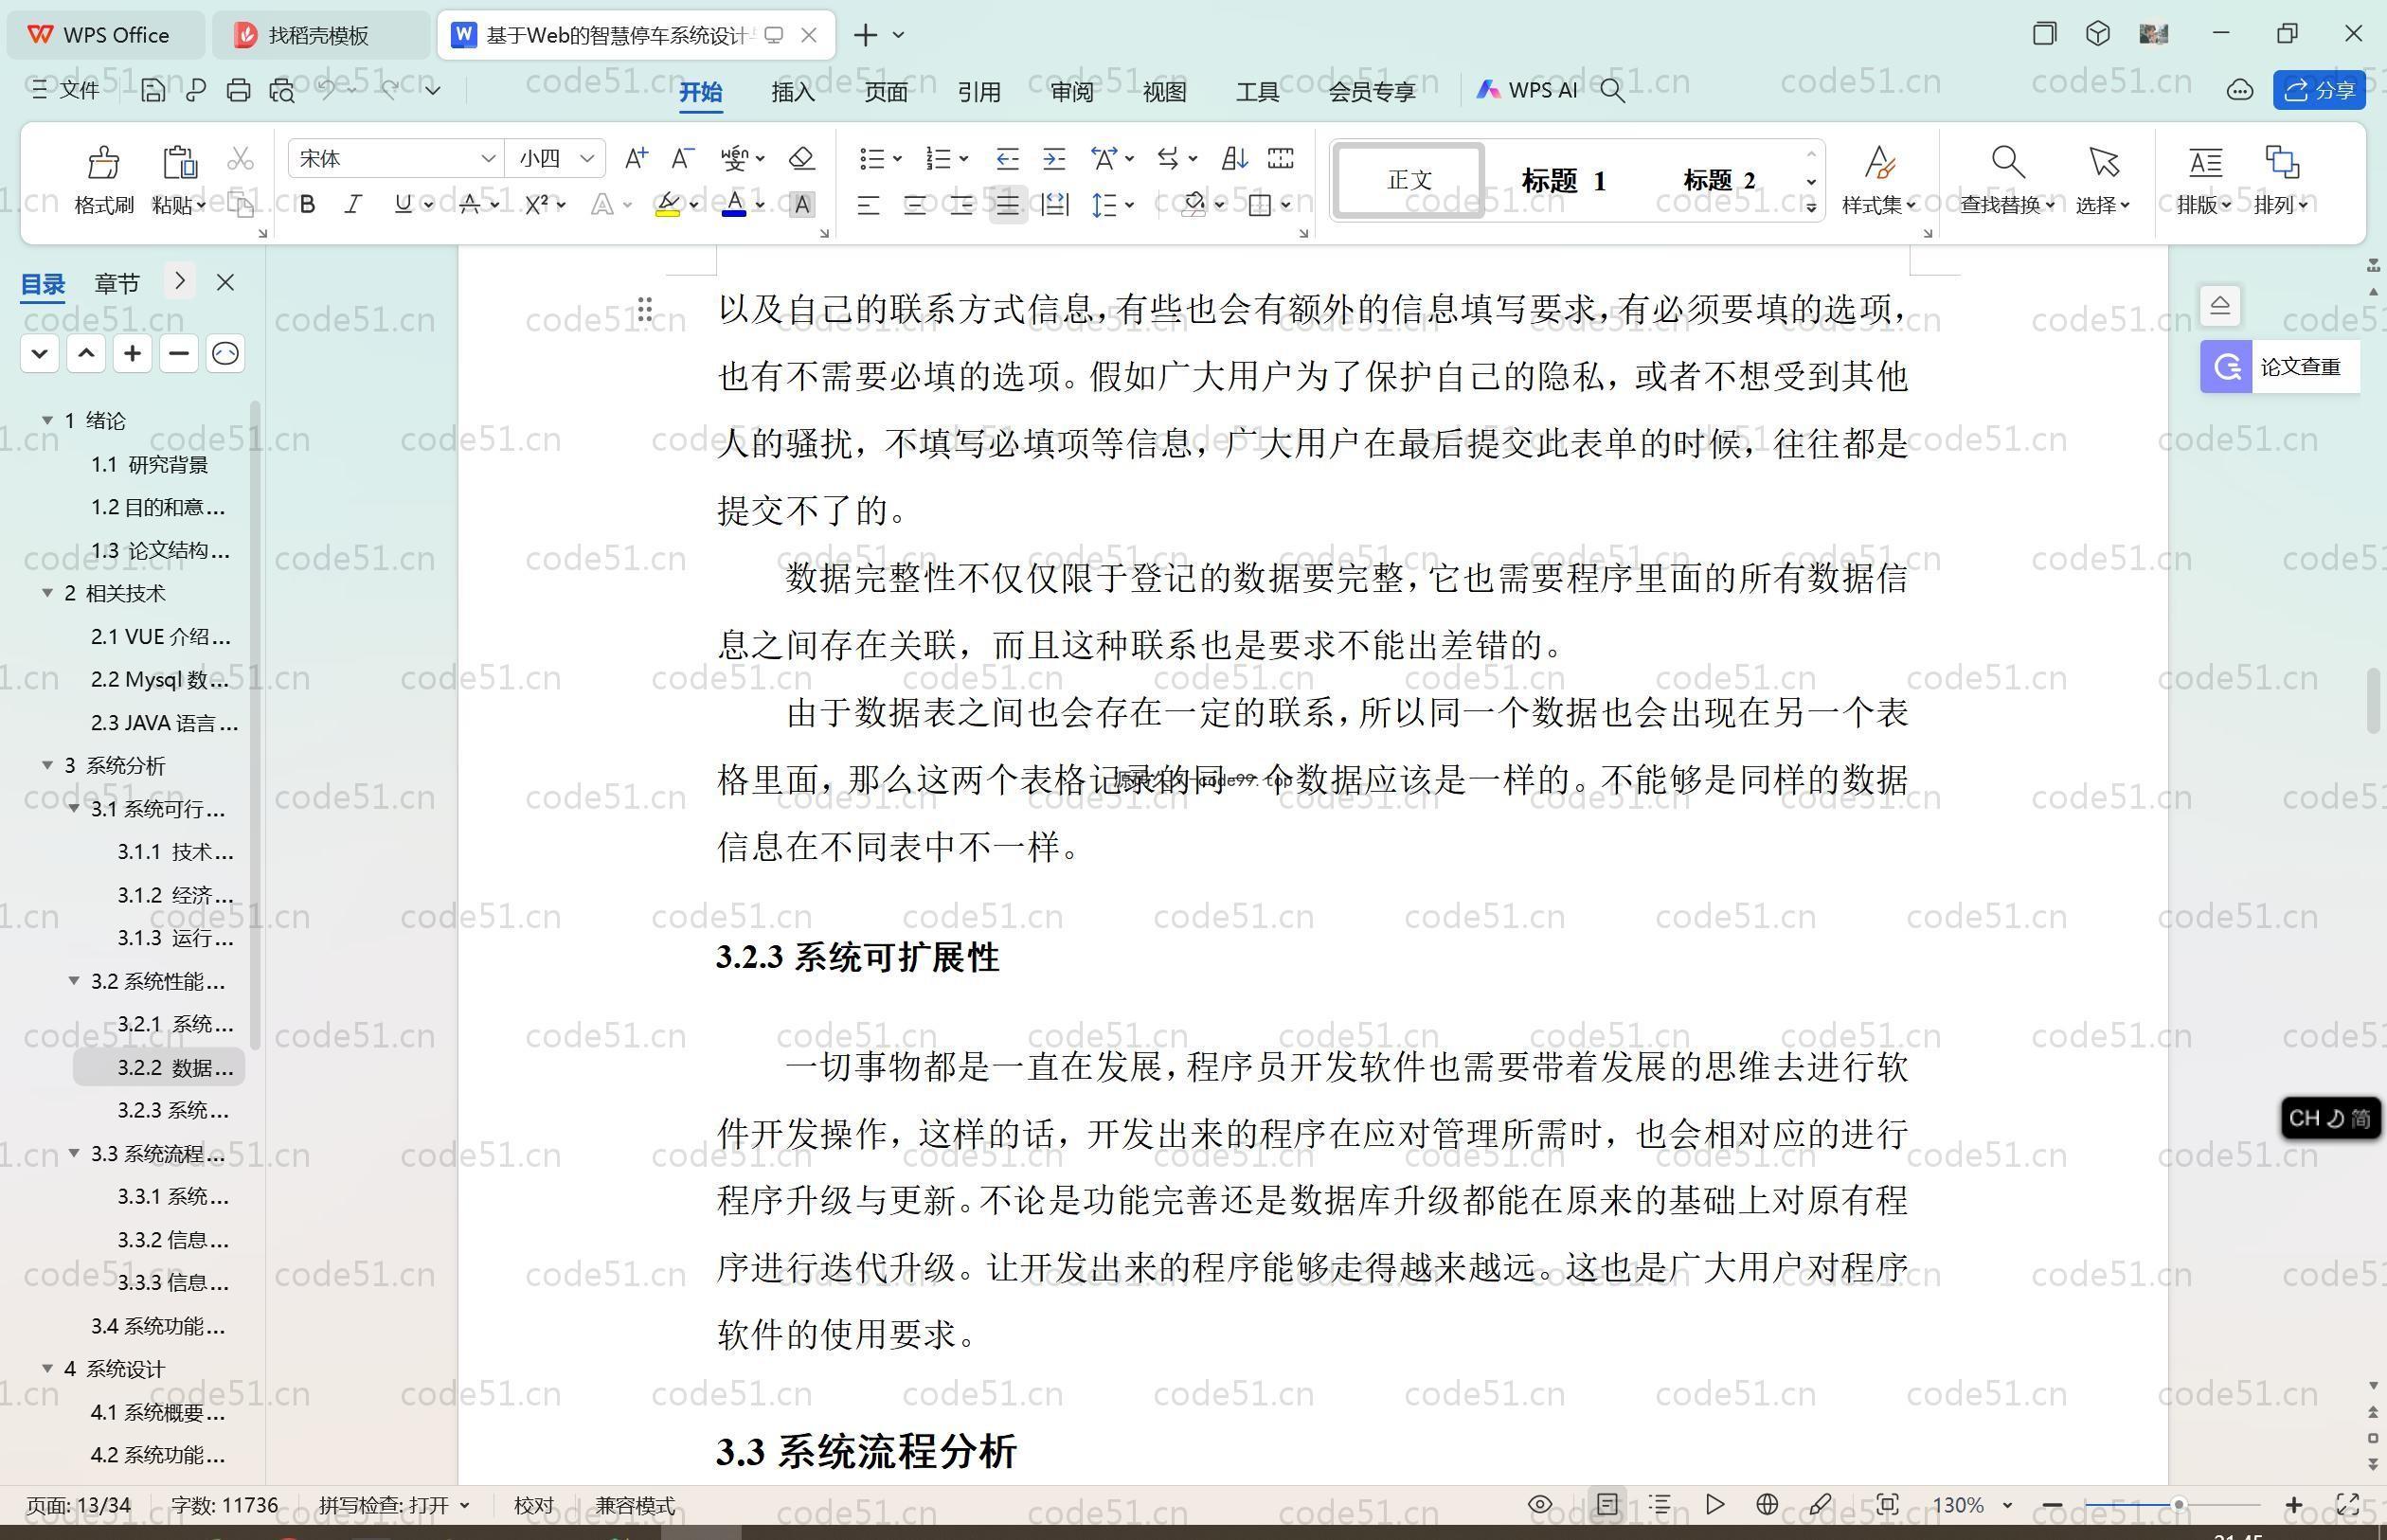Image resolution: width=2387 pixels, height=1540 pixels.
Task: Decrease font size with A- icon
Action: 682,158
